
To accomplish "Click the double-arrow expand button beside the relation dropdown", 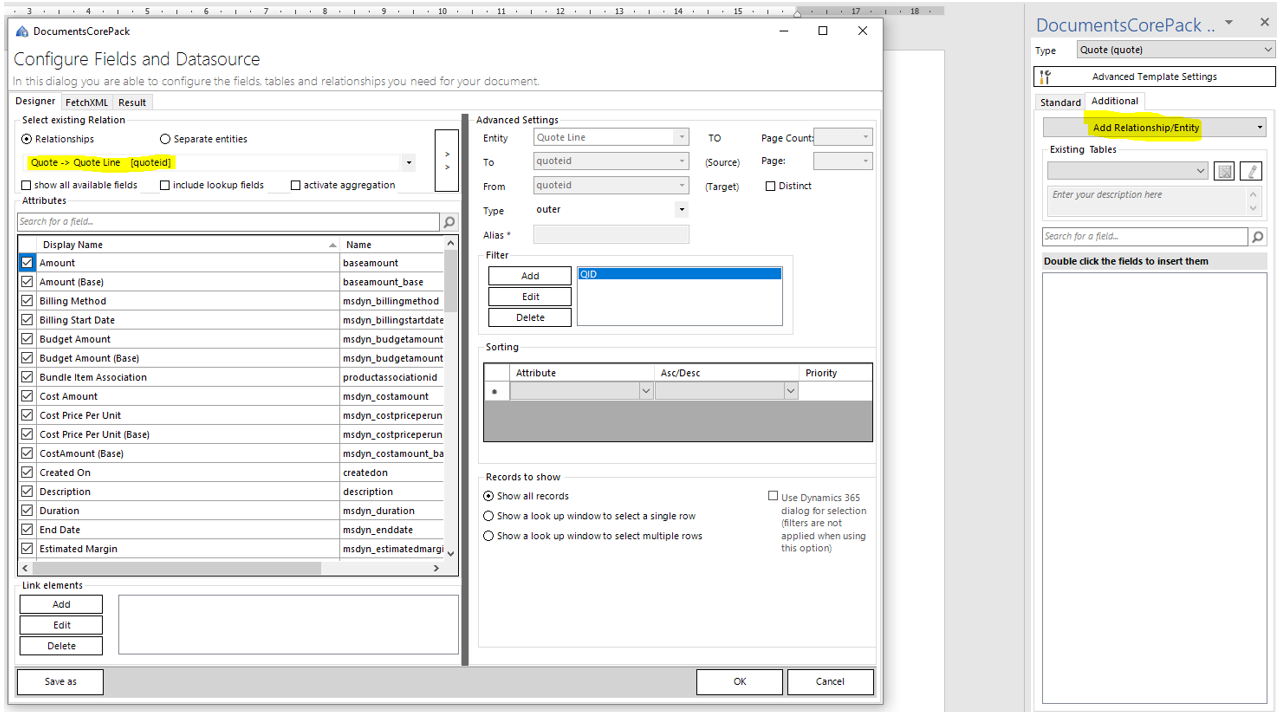I will coord(446,160).
